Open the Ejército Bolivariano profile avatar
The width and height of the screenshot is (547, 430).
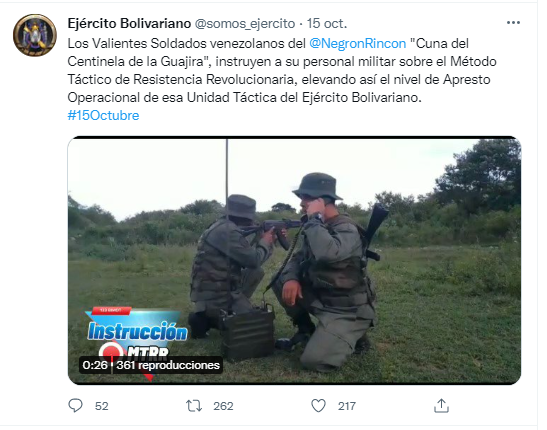(x=35, y=35)
